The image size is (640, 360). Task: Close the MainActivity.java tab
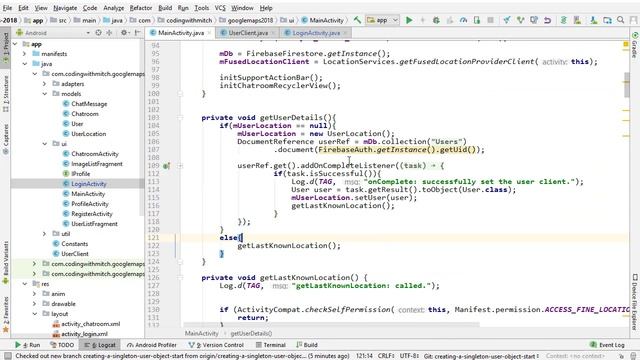209,33
